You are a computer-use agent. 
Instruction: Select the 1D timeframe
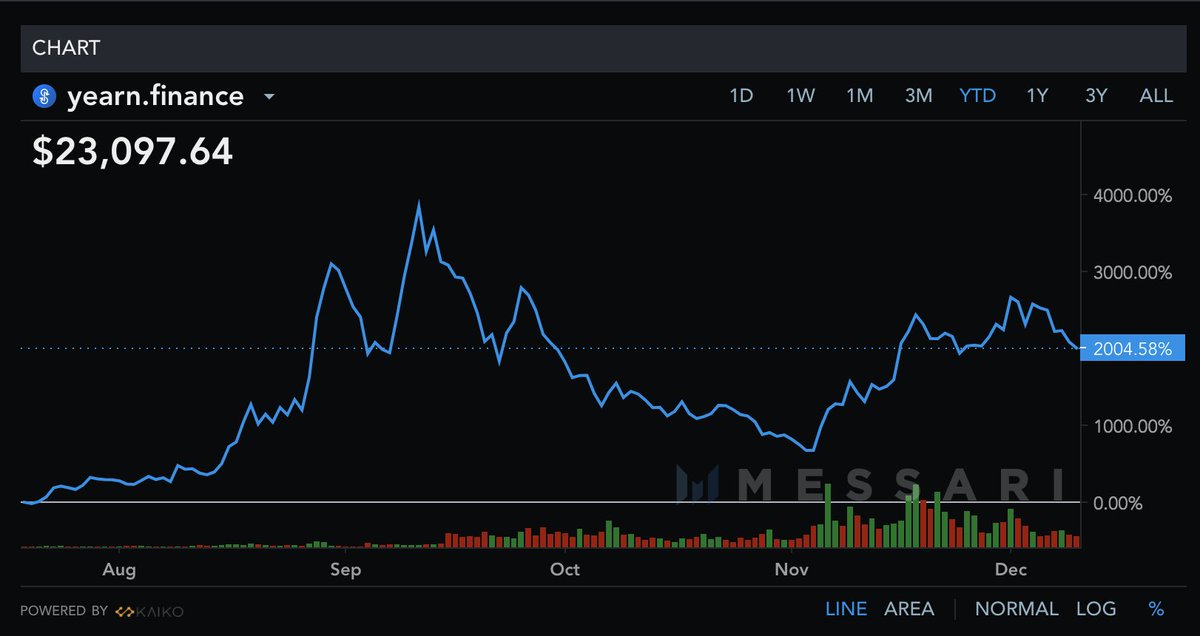point(742,95)
